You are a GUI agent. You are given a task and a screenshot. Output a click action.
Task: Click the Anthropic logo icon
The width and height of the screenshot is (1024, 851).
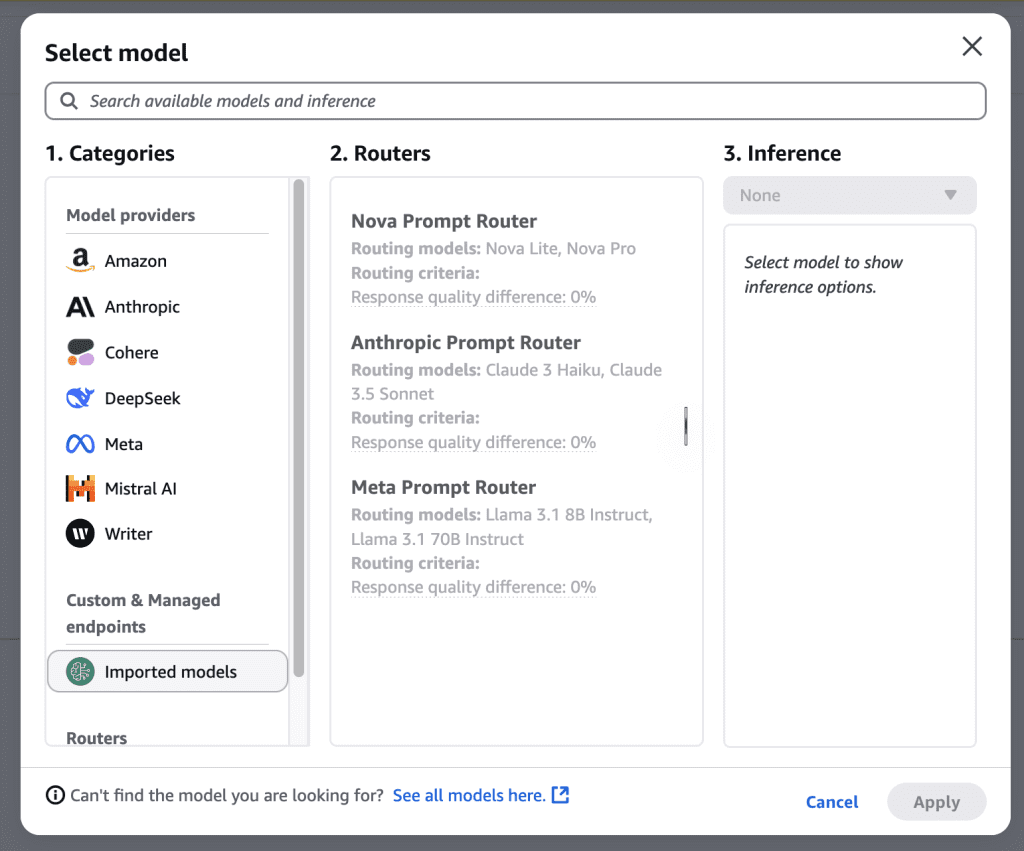(x=80, y=307)
